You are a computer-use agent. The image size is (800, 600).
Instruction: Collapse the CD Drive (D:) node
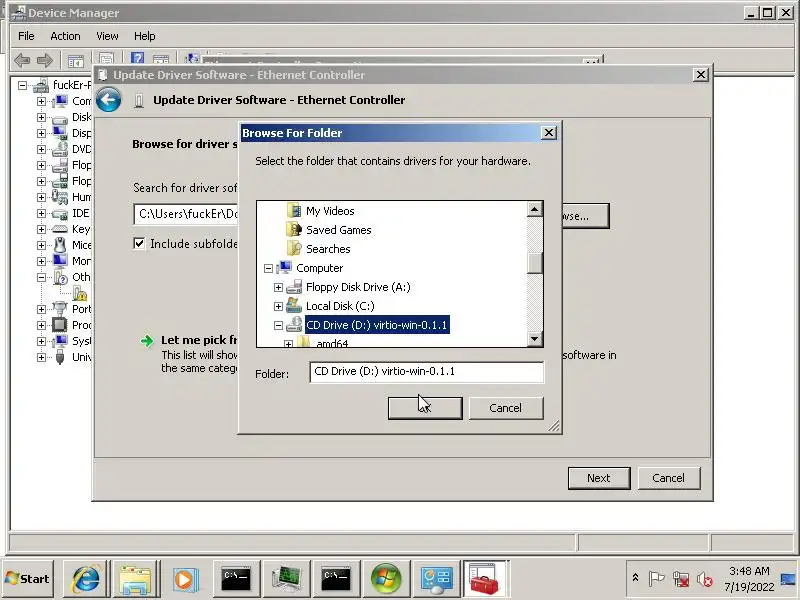(x=278, y=325)
